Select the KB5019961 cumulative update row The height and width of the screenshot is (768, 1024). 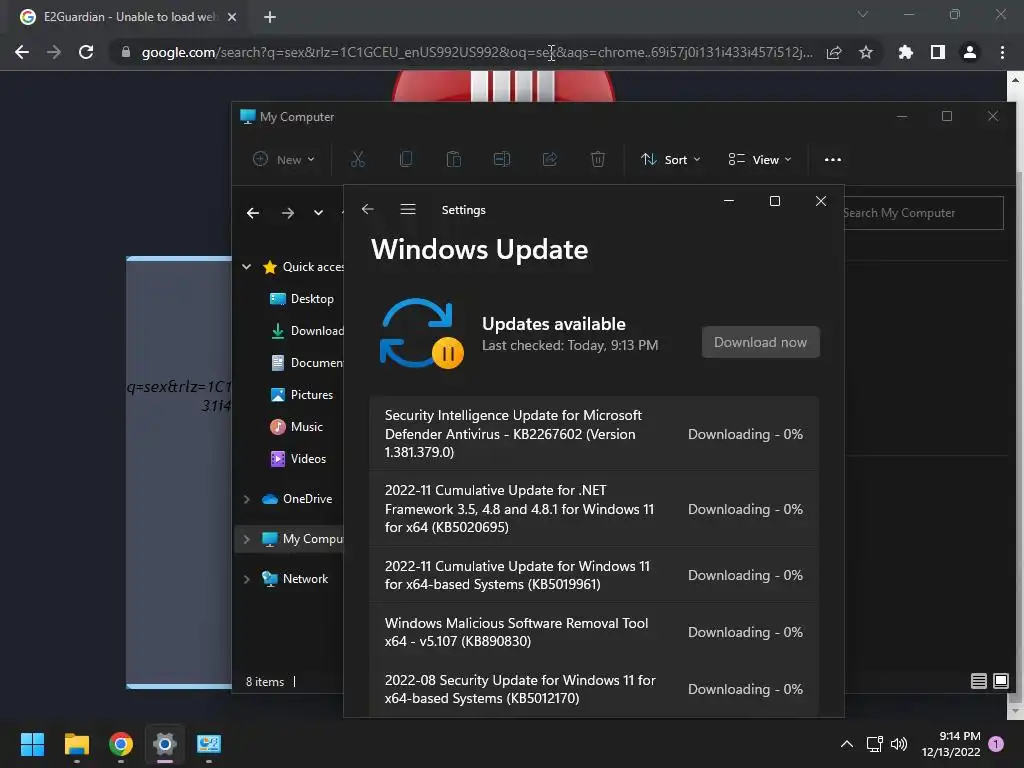(x=594, y=575)
